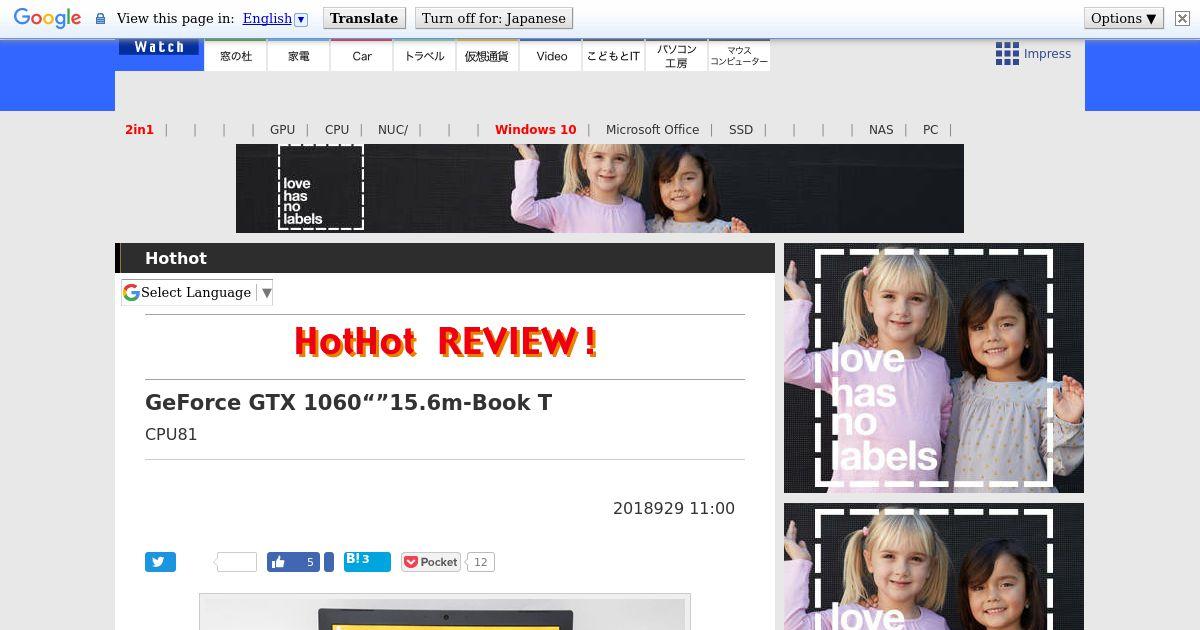Viewport: 1200px width, 630px height.
Task: Open the パソコン工房 tab
Action: (676, 56)
